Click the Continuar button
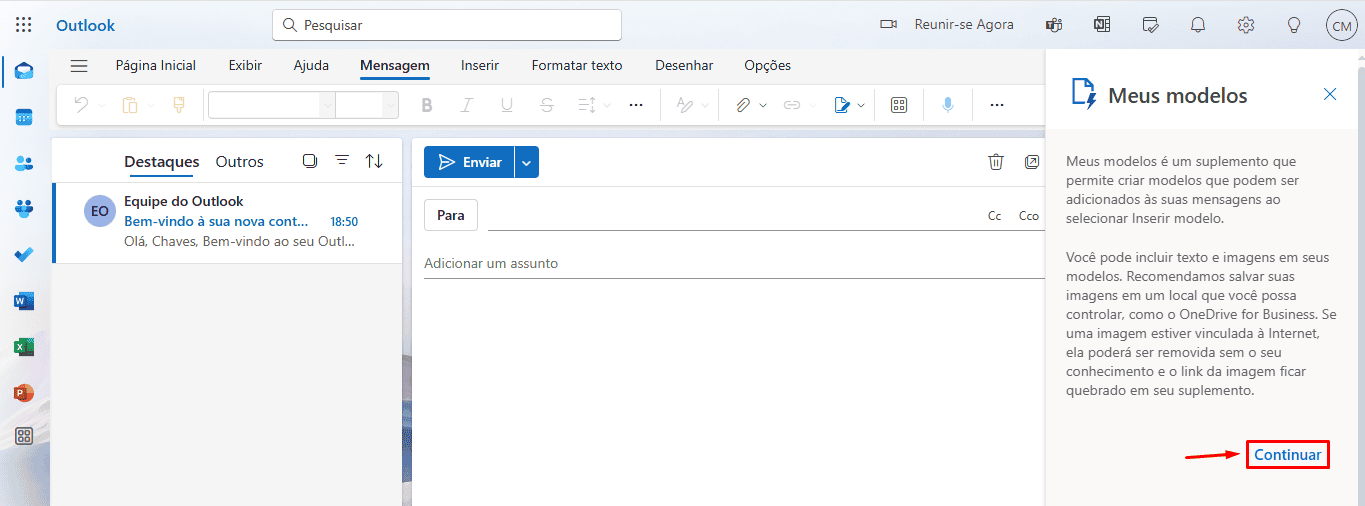 pos(1288,455)
